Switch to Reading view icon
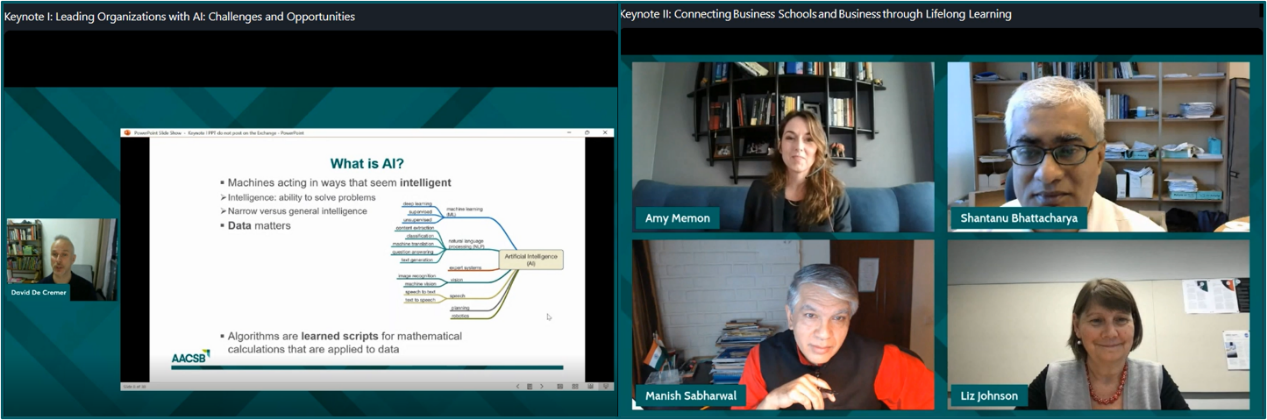 point(591,386)
